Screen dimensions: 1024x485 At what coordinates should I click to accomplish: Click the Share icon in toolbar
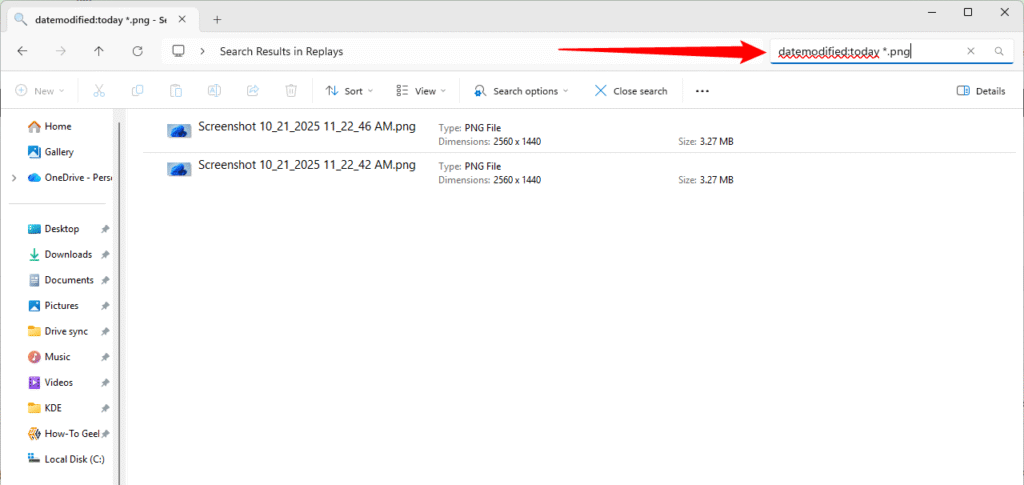point(253,91)
